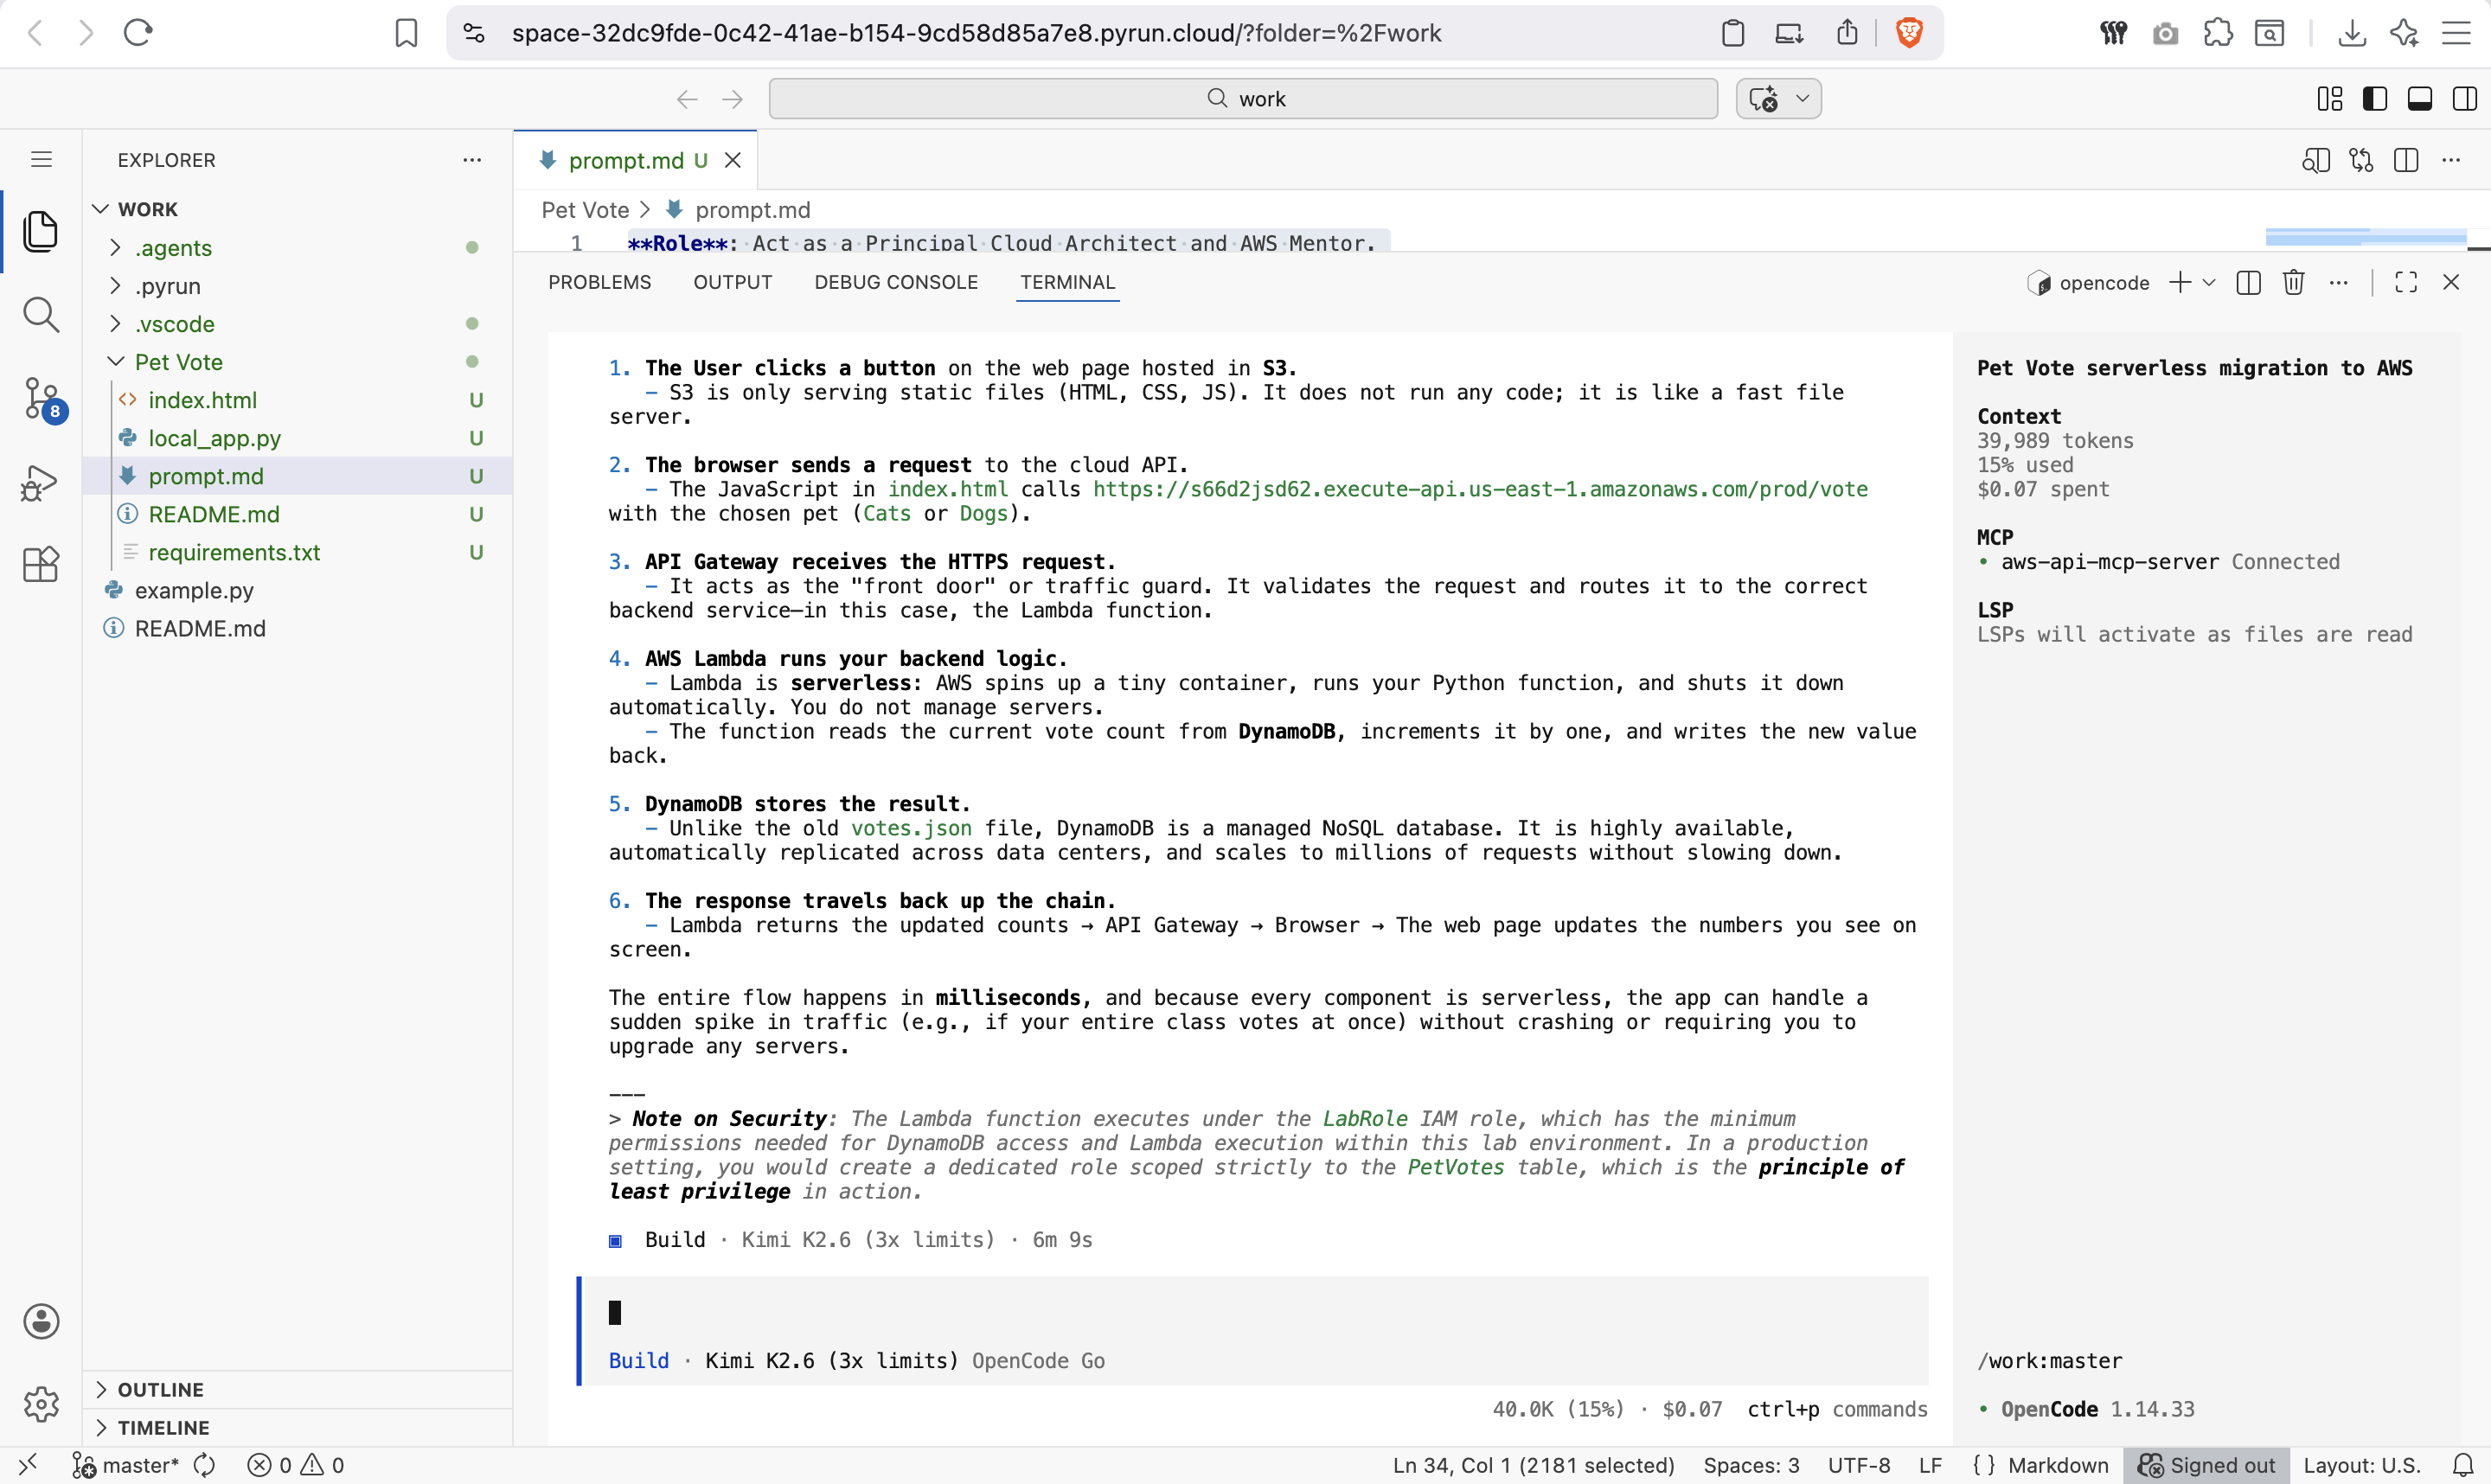This screenshot has height=1484, width=2491.
Task: Click the browser reload button
Action: click(x=138, y=33)
